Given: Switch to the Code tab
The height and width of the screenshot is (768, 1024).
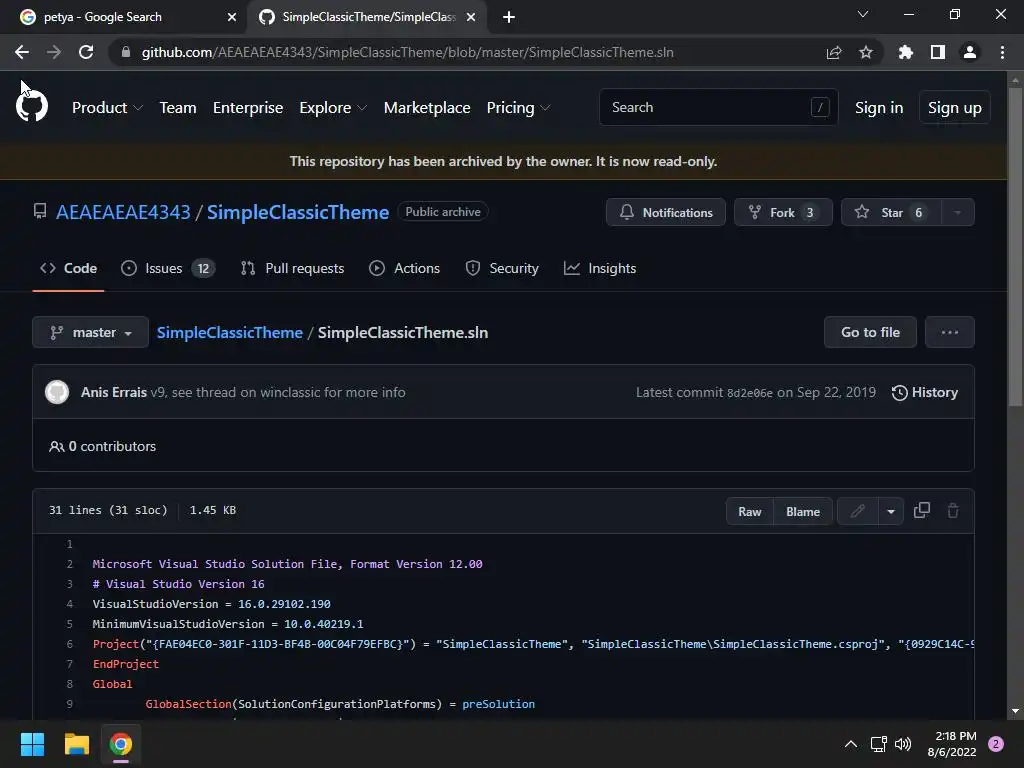Looking at the screenshot, I should [69, 268].
